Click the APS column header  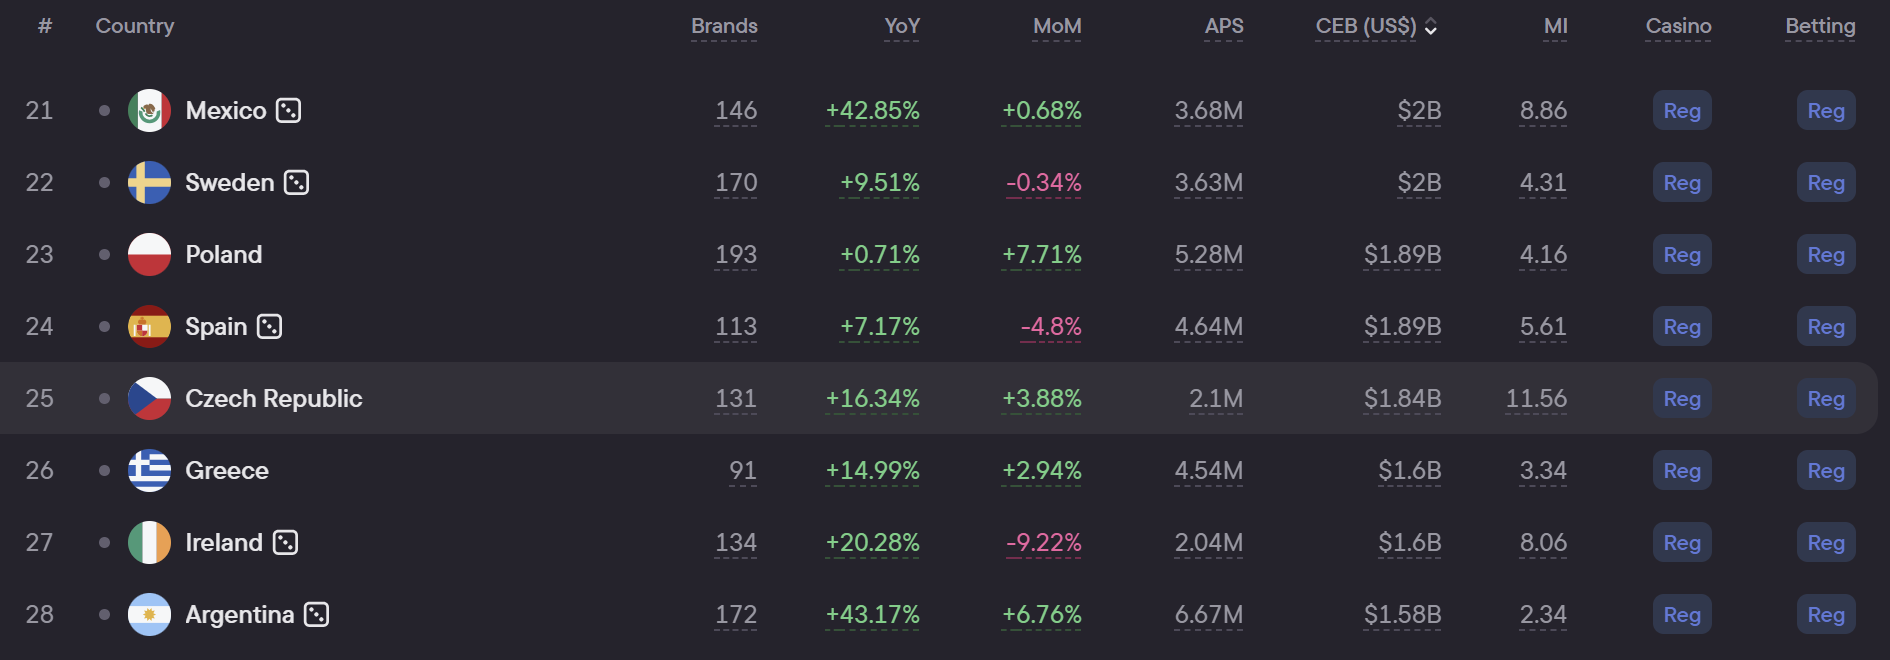click(1224, 26)
